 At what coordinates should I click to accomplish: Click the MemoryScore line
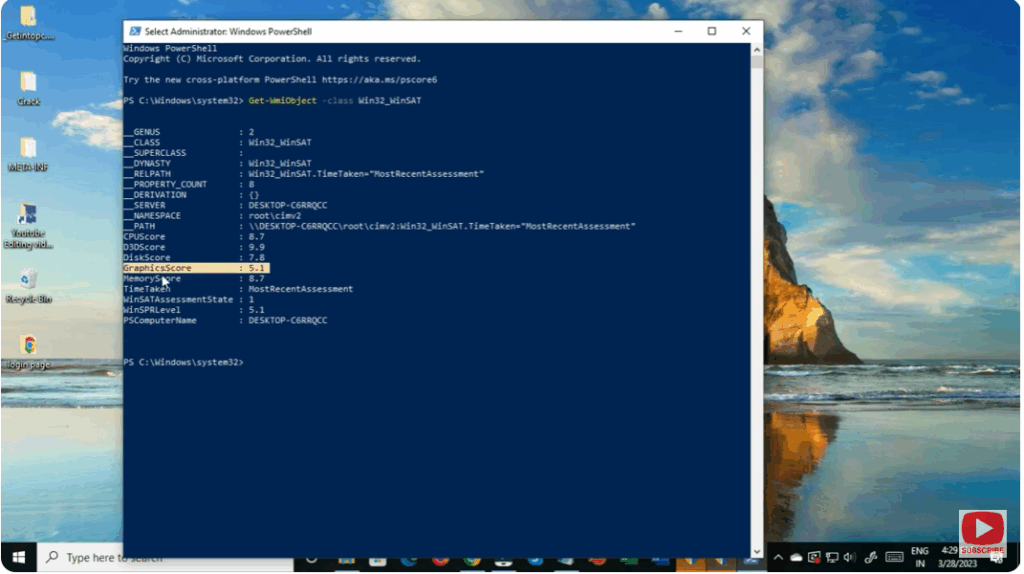[x=194, y=278]
